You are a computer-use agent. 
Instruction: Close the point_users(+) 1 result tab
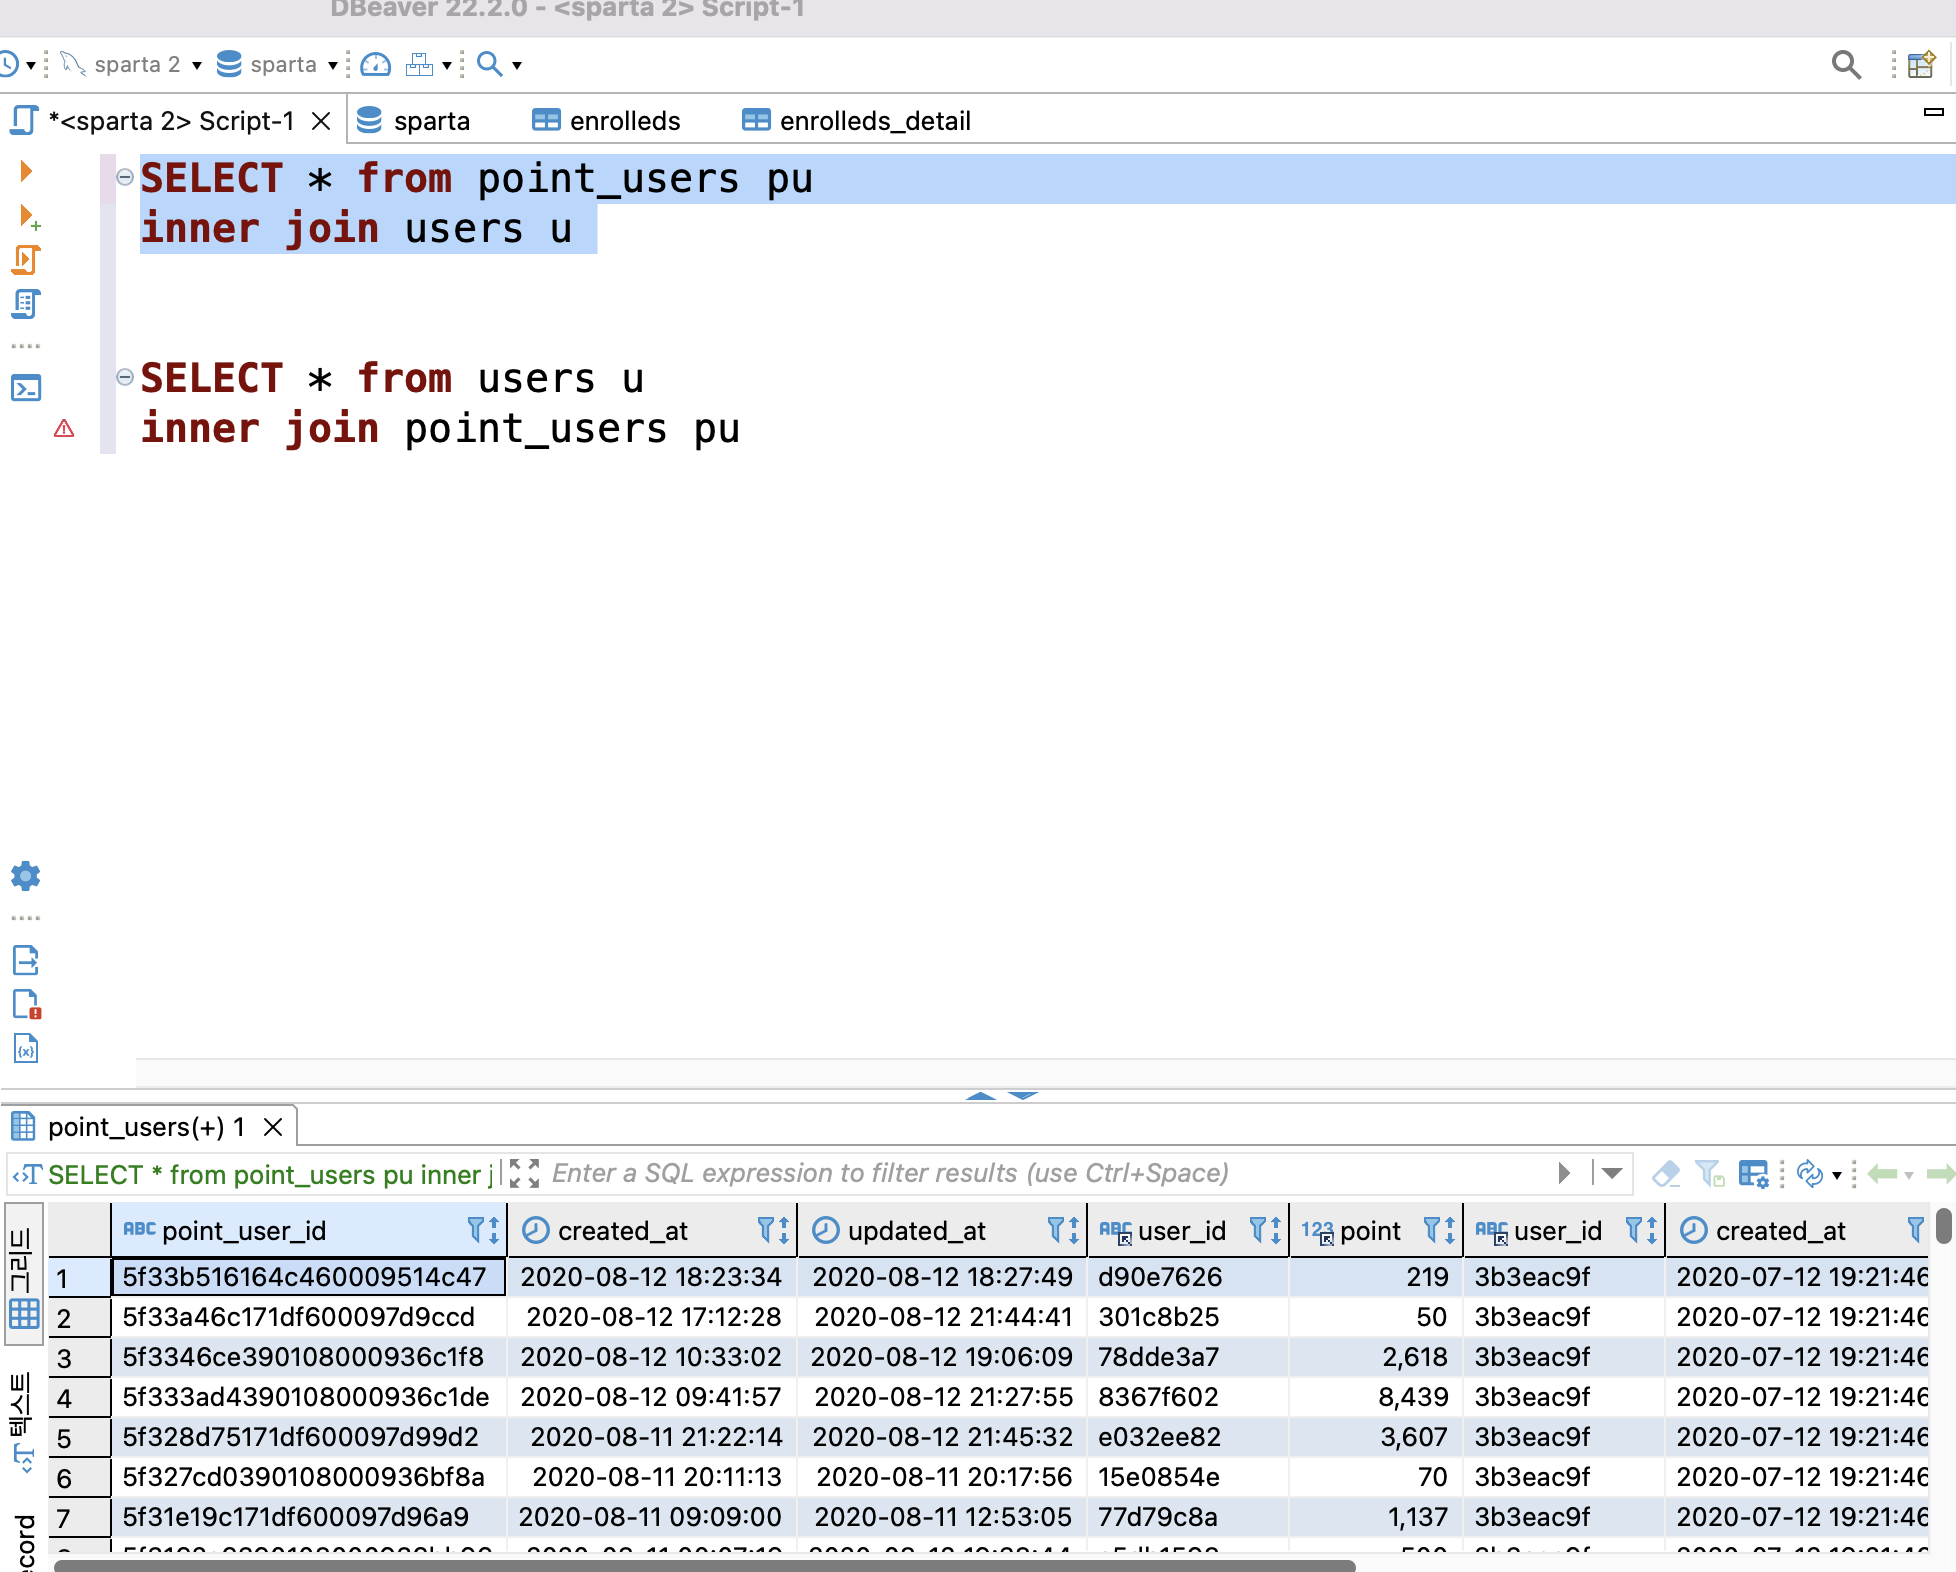tap(273, 1127)
